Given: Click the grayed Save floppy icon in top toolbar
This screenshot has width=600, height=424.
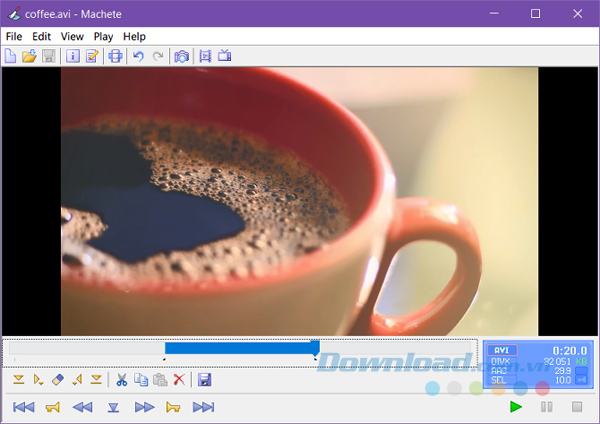Looking at the screenshot, I should tap(49, 56).
